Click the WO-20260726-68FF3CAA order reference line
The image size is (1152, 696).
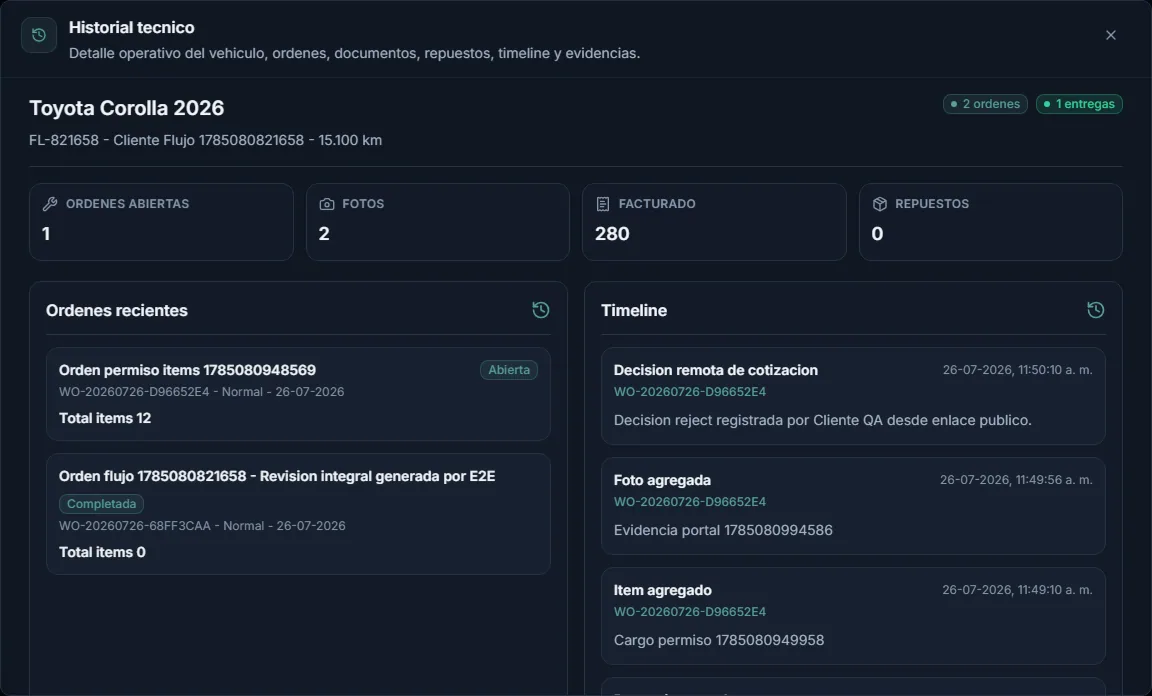pyautogui.click(x=202, y=526)
